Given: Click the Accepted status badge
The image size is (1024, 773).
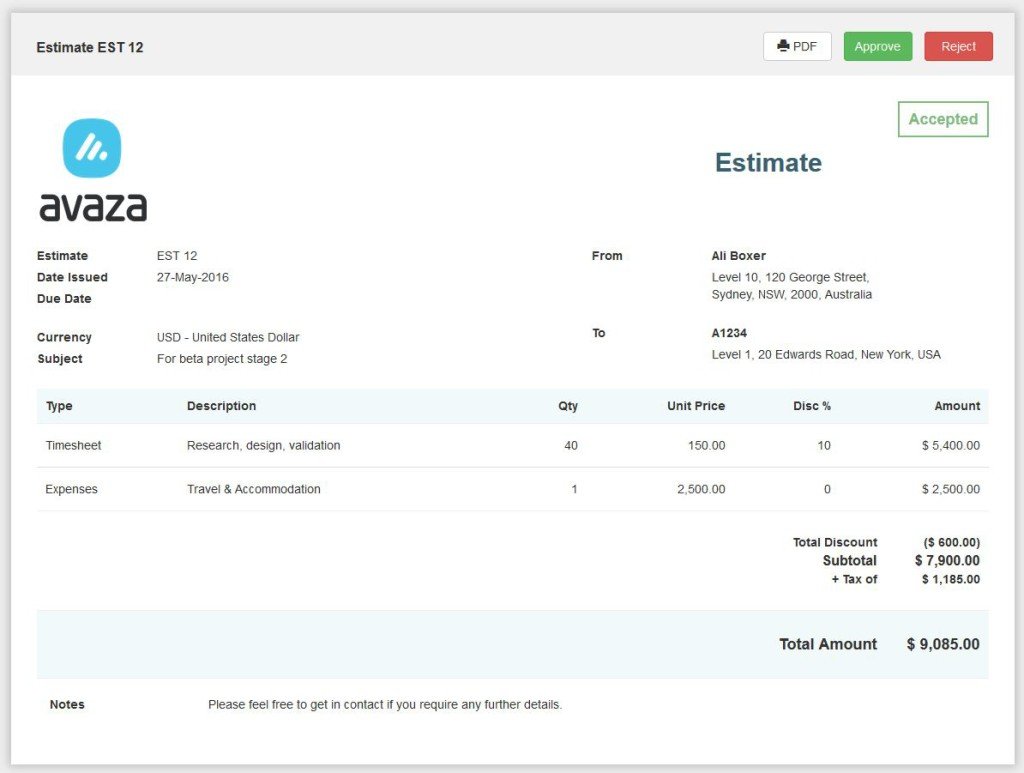Looking at the screenshot, I should [941, 118].
